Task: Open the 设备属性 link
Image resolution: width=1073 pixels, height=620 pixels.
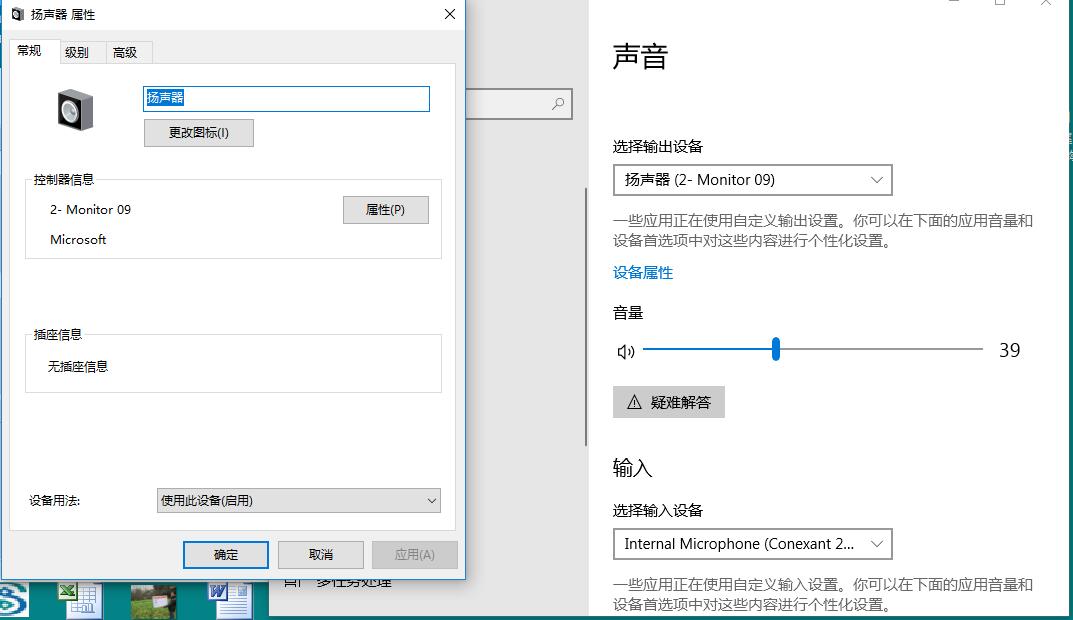Action: point(642,273)
